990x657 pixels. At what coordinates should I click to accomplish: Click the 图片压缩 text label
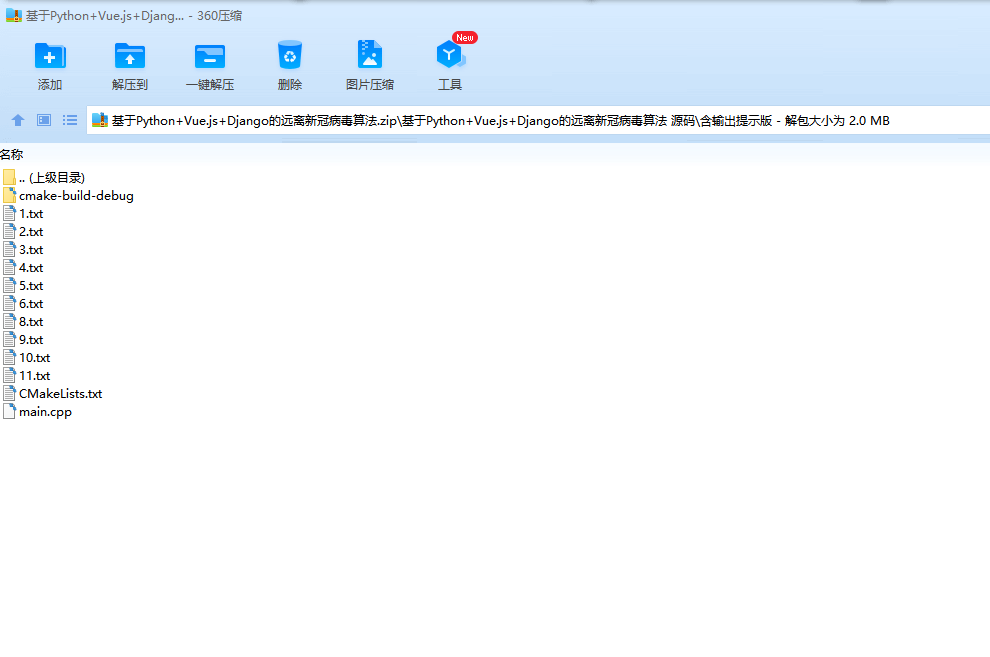pos(370,85)
